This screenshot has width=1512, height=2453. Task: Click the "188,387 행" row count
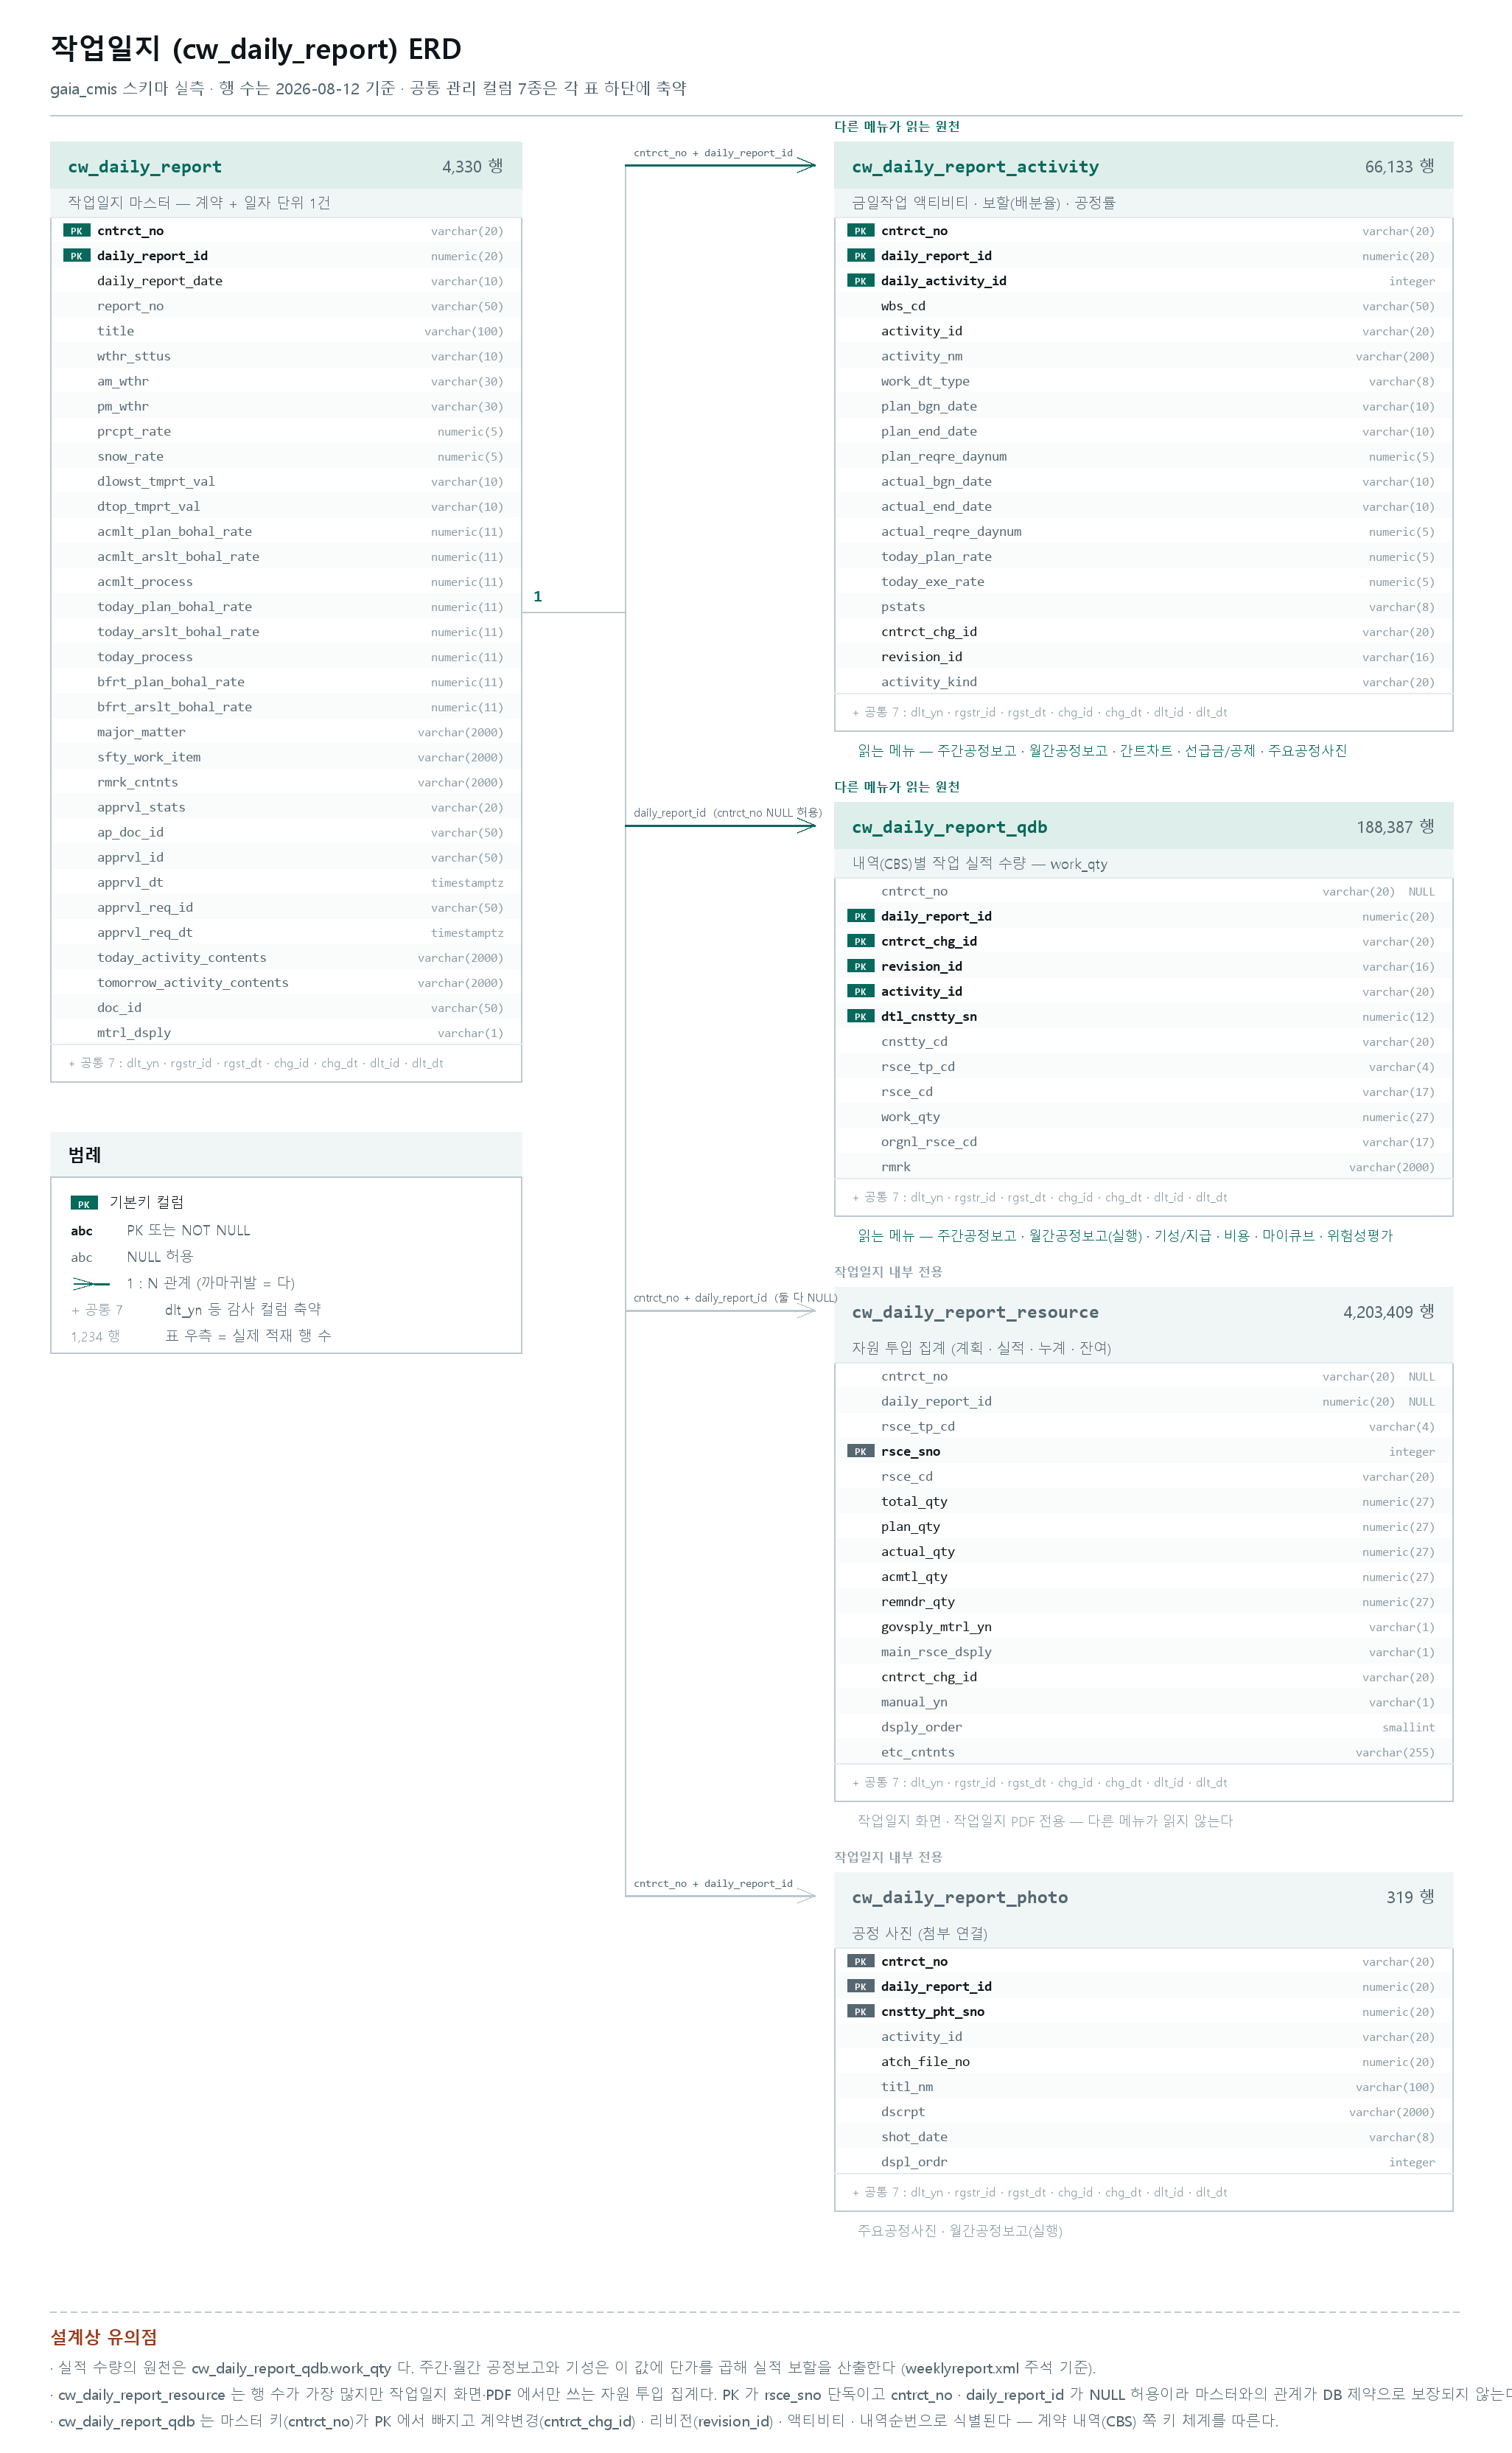[x=1395, y=827]
